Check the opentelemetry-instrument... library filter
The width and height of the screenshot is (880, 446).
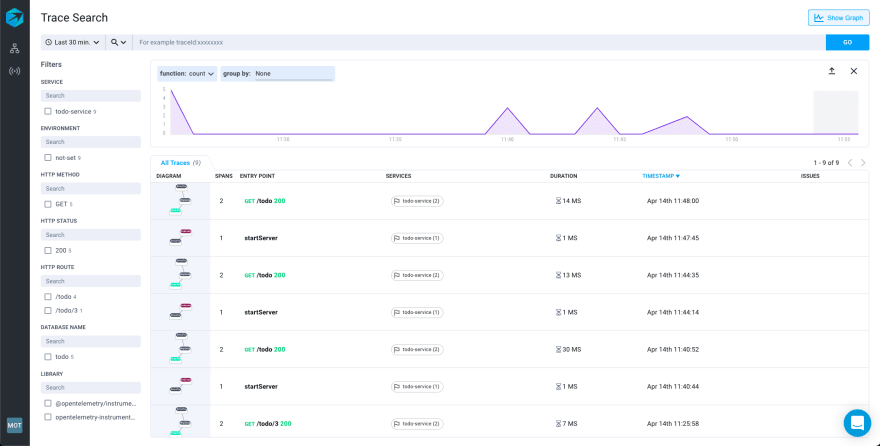(x=48, y=417)
